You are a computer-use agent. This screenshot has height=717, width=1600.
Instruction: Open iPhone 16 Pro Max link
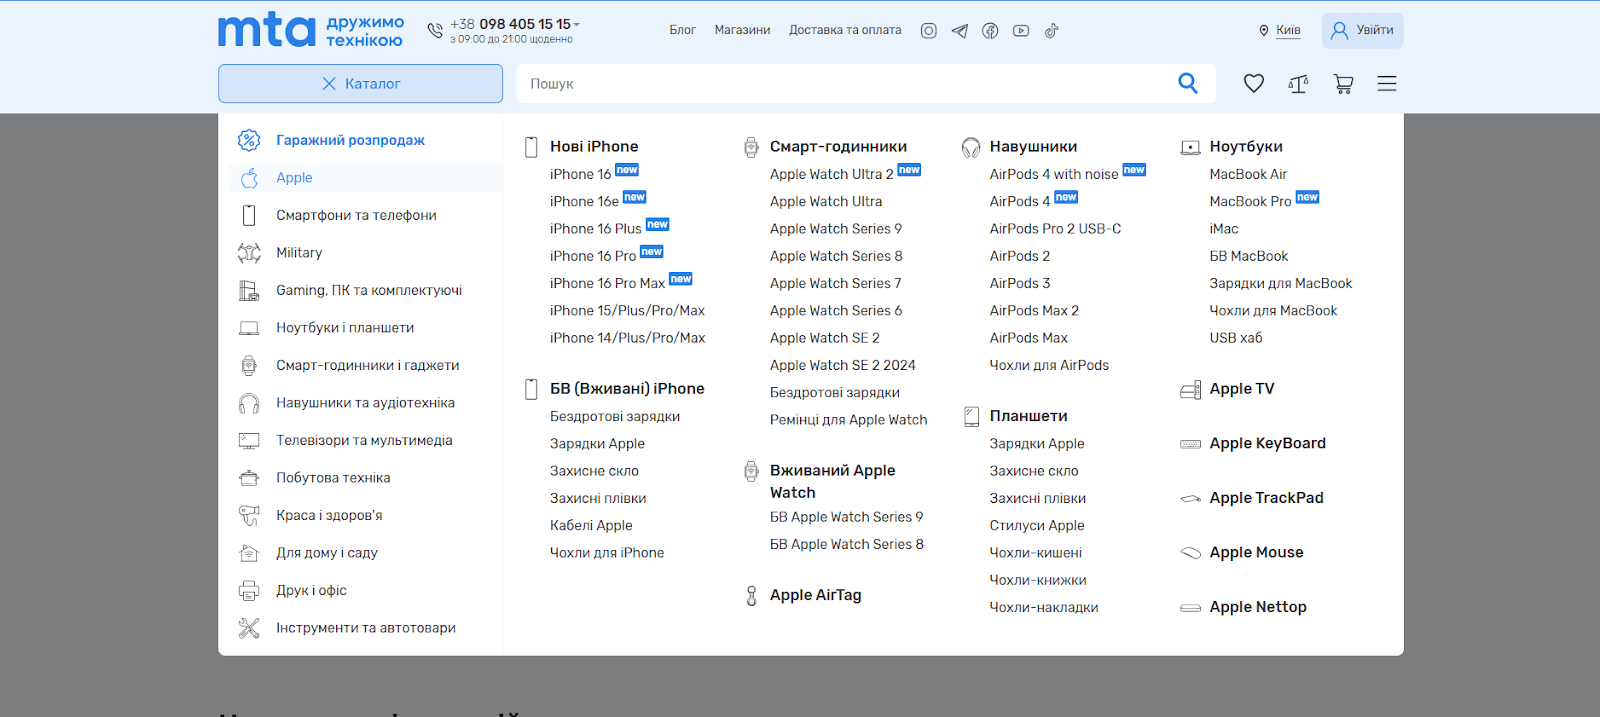coord(607,283)
